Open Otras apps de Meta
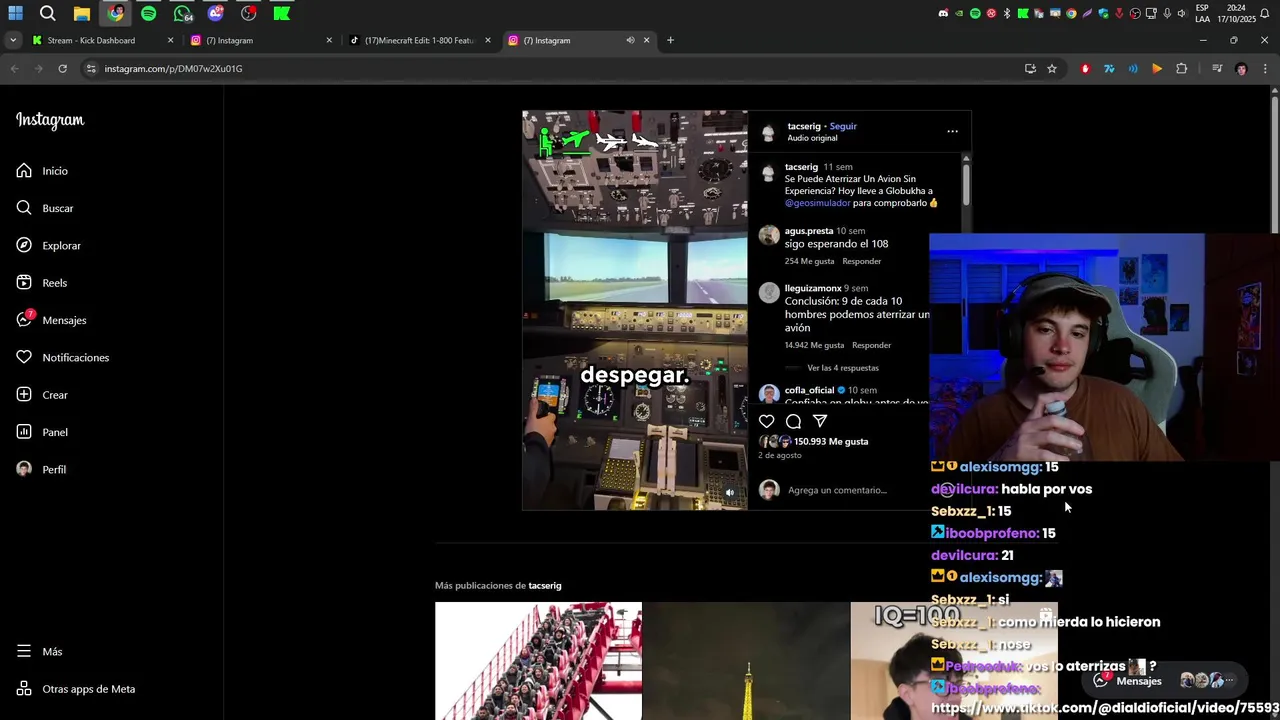 [75, 689]
